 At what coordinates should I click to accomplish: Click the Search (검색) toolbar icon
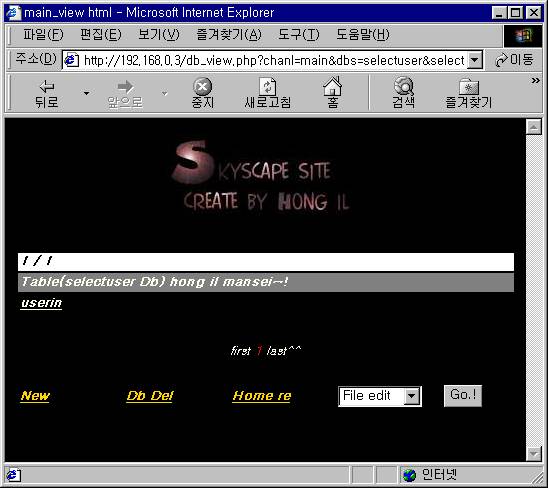click(404, 86)
